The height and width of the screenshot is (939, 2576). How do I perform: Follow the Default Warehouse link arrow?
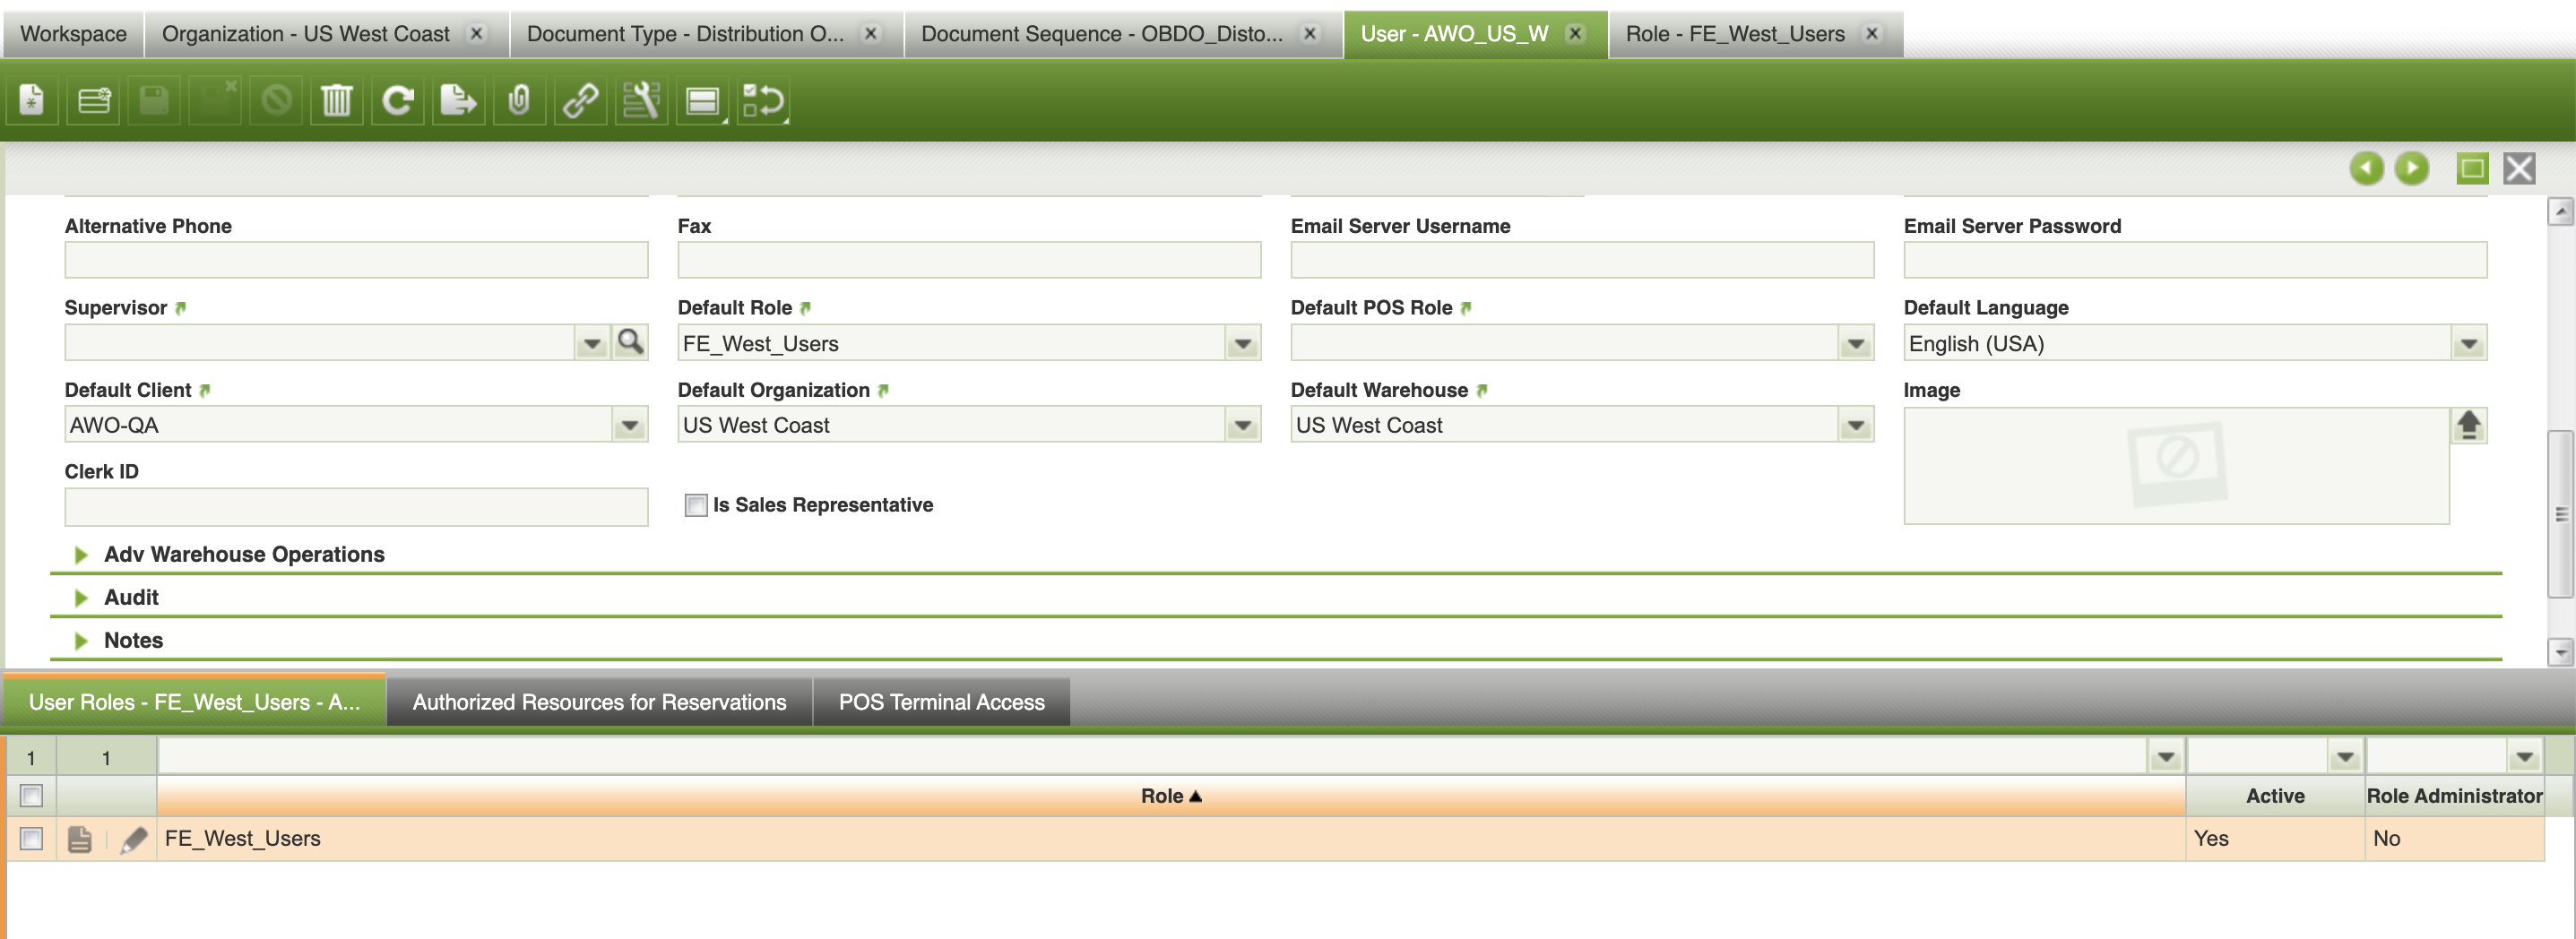(1482, 390)
